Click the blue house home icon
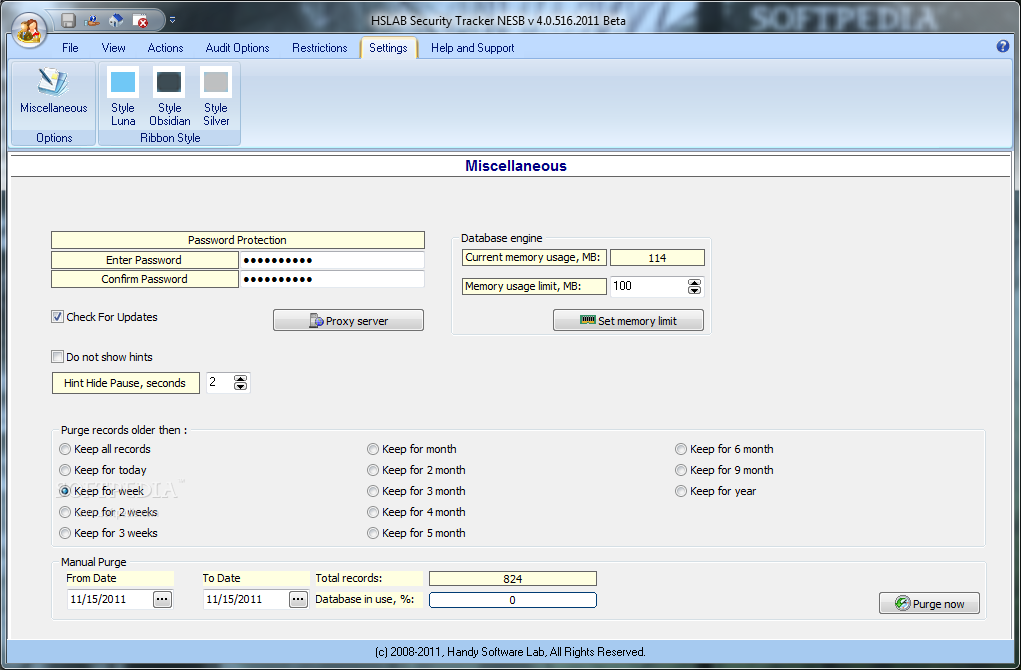Image resolution: width=1021 pixels, height=670 pixels. tap(116, 20)
